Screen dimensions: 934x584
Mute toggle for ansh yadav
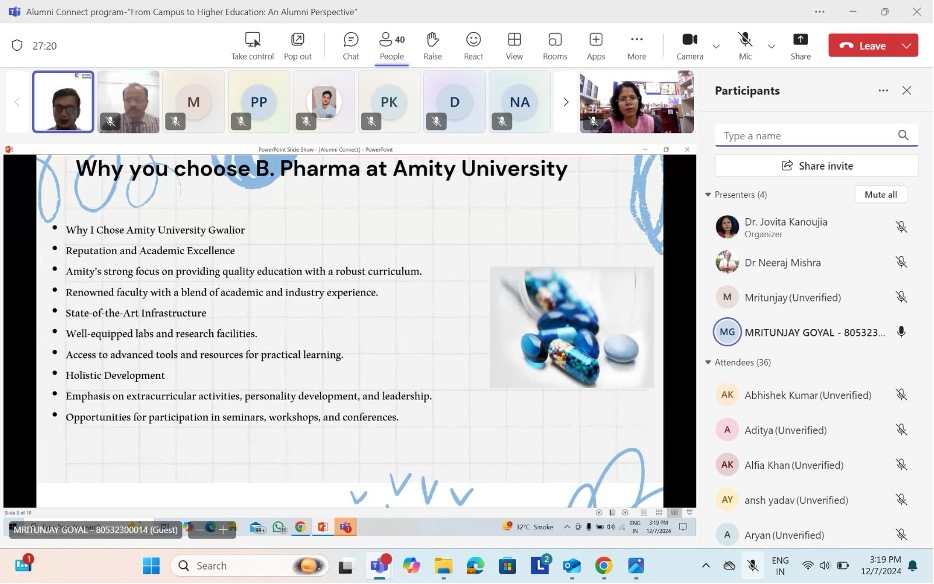[x=901, y=500]
